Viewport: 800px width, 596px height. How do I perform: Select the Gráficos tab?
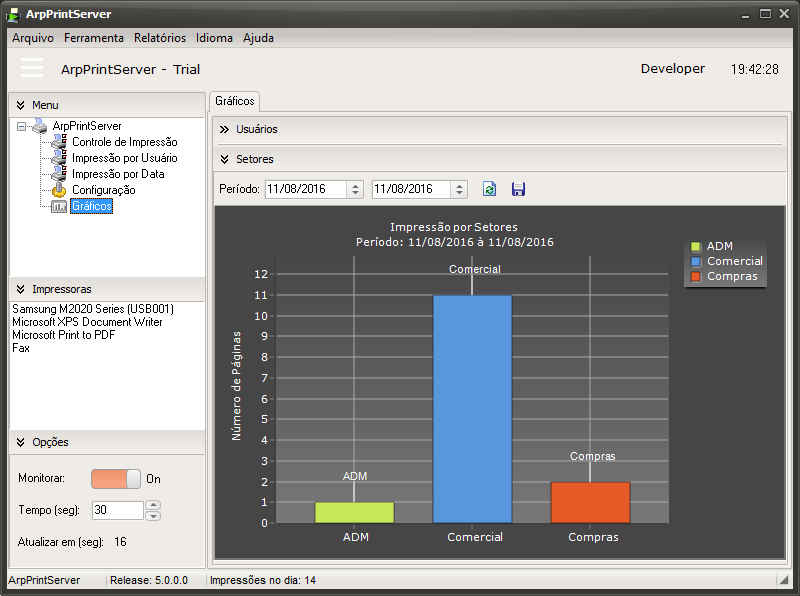[x=235, y=101]
